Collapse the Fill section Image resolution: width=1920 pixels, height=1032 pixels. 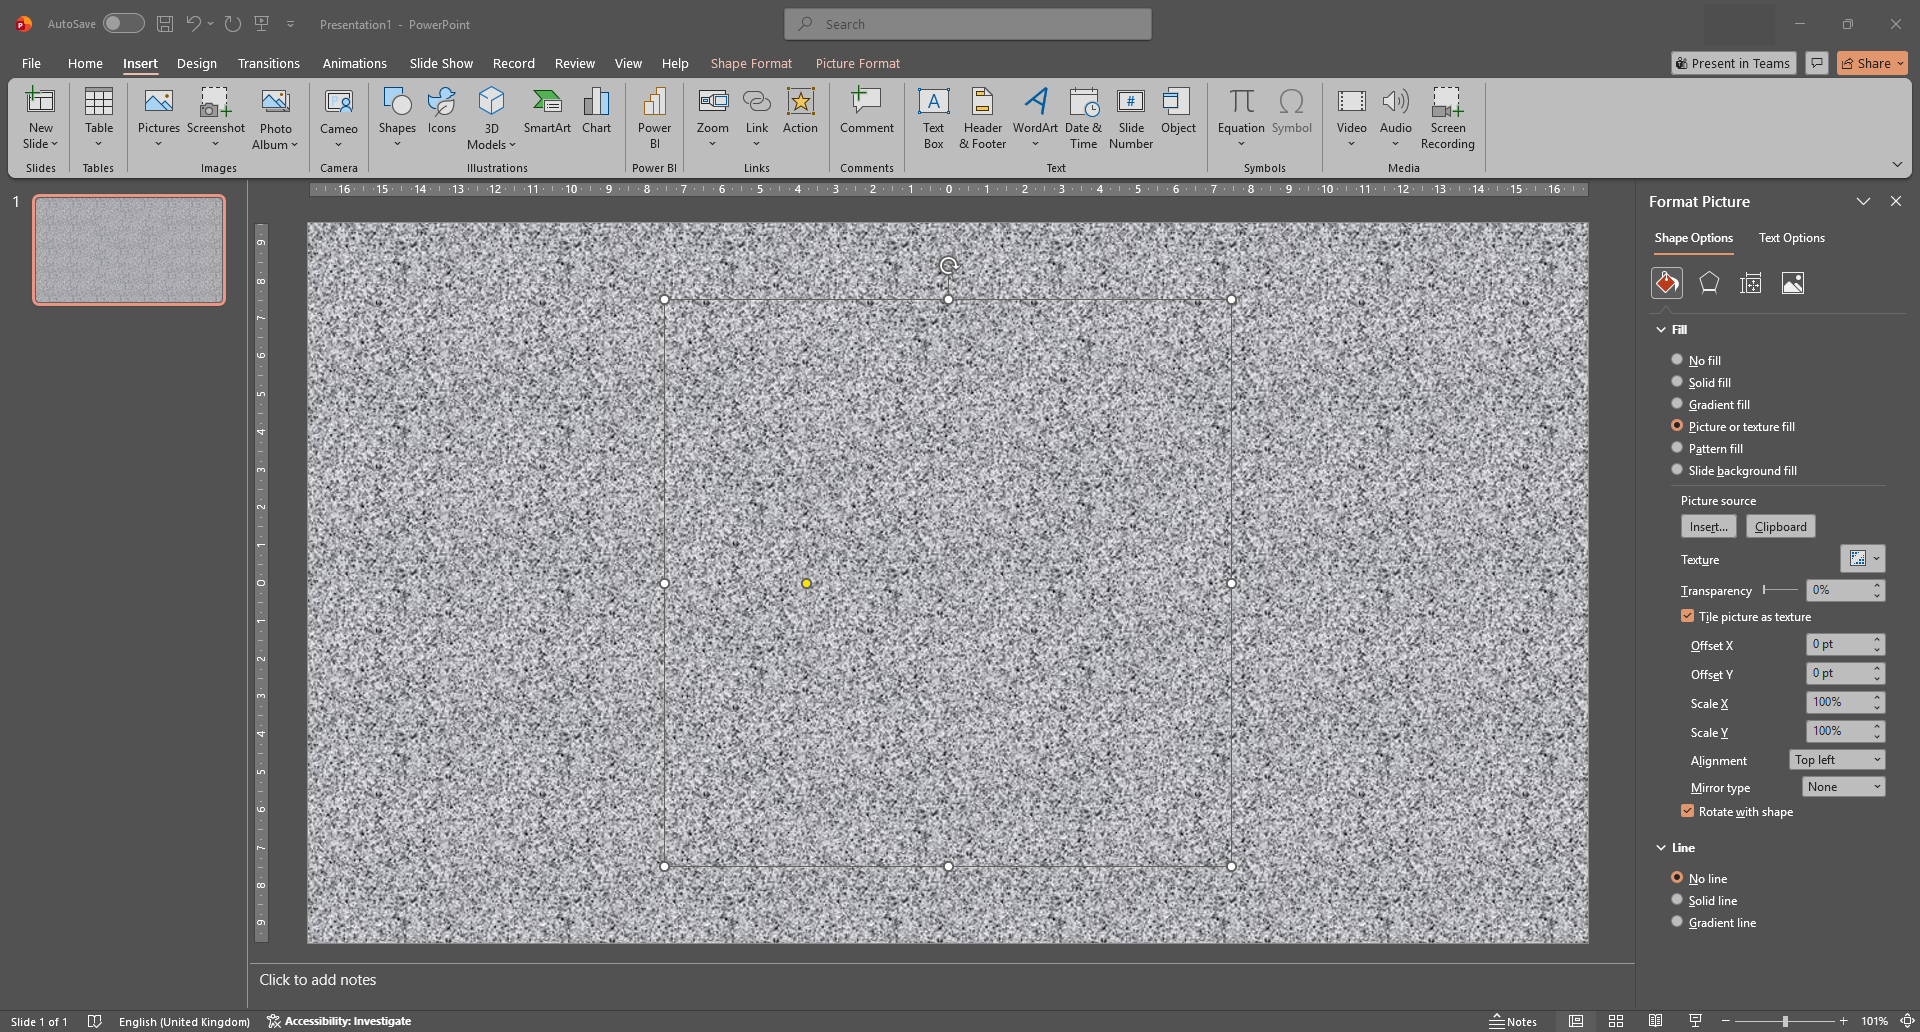pos(1661,329)
